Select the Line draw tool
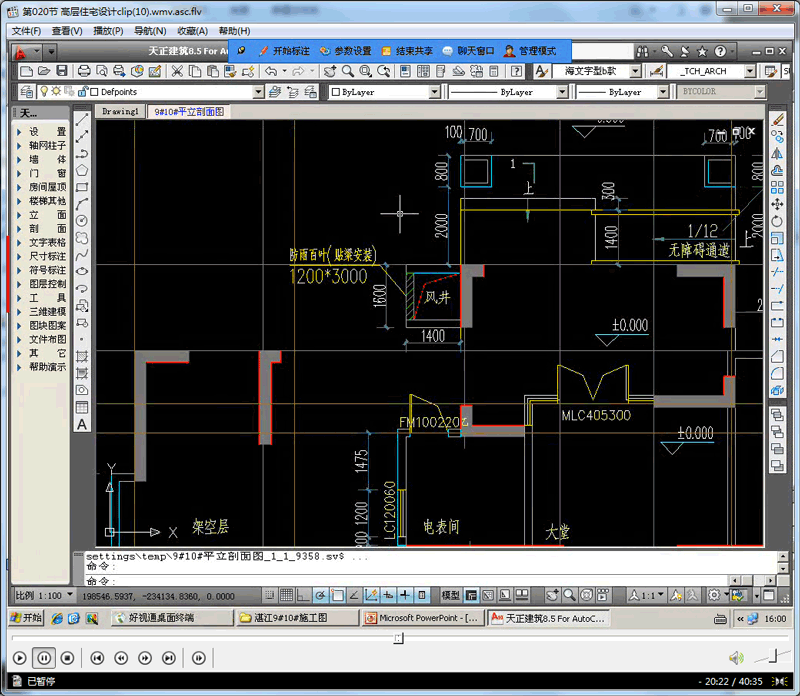 (82, 118)
